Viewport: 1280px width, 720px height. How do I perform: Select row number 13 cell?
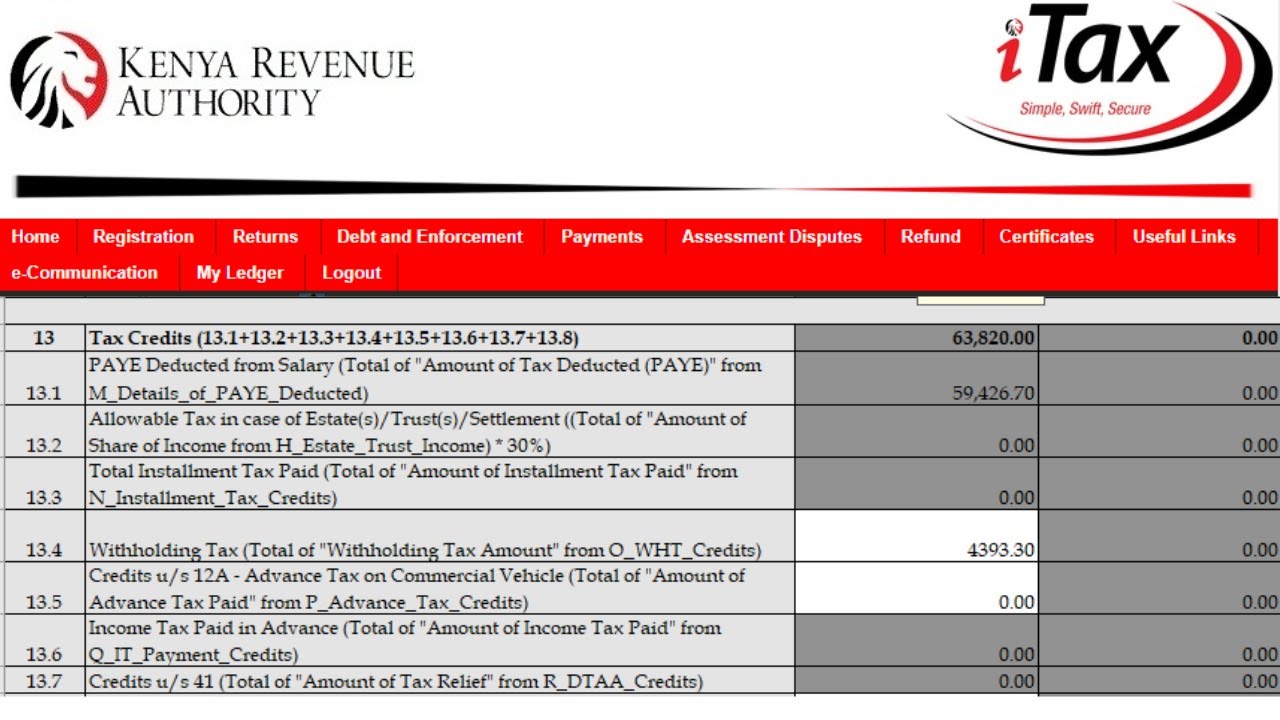(44, 338)
